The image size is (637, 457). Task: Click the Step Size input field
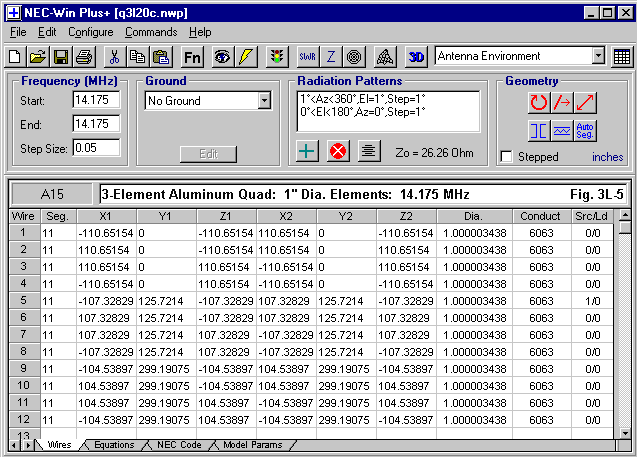pyautogui.click(x=96, y=148)
